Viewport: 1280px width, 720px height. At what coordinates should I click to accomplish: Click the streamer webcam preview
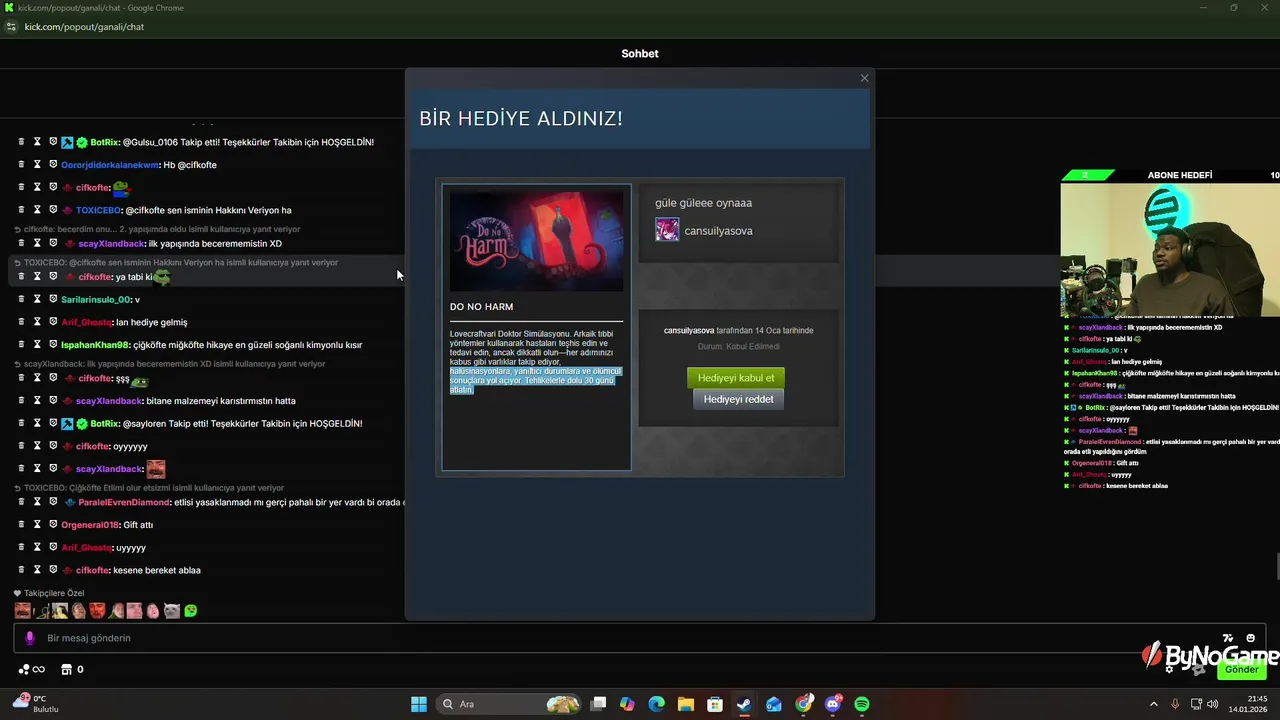point(1170,249)
